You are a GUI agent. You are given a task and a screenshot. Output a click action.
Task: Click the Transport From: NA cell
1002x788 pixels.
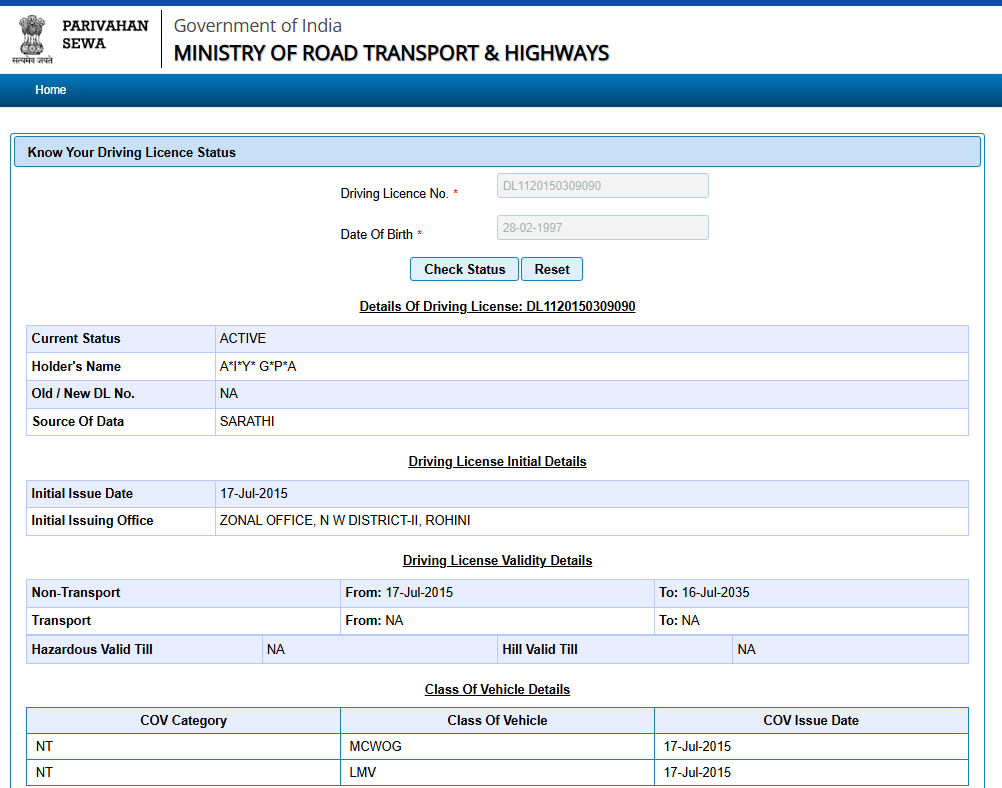497,621
